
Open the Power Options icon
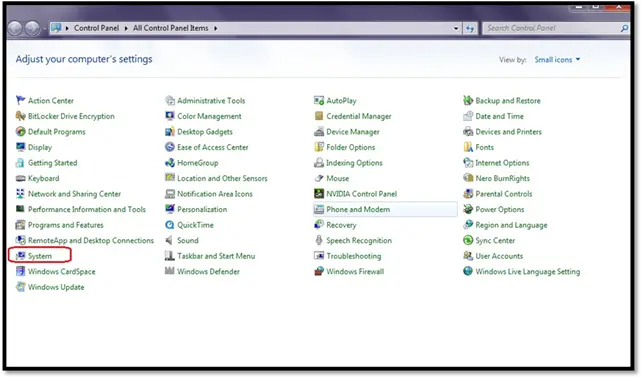[x=468, y=210]
